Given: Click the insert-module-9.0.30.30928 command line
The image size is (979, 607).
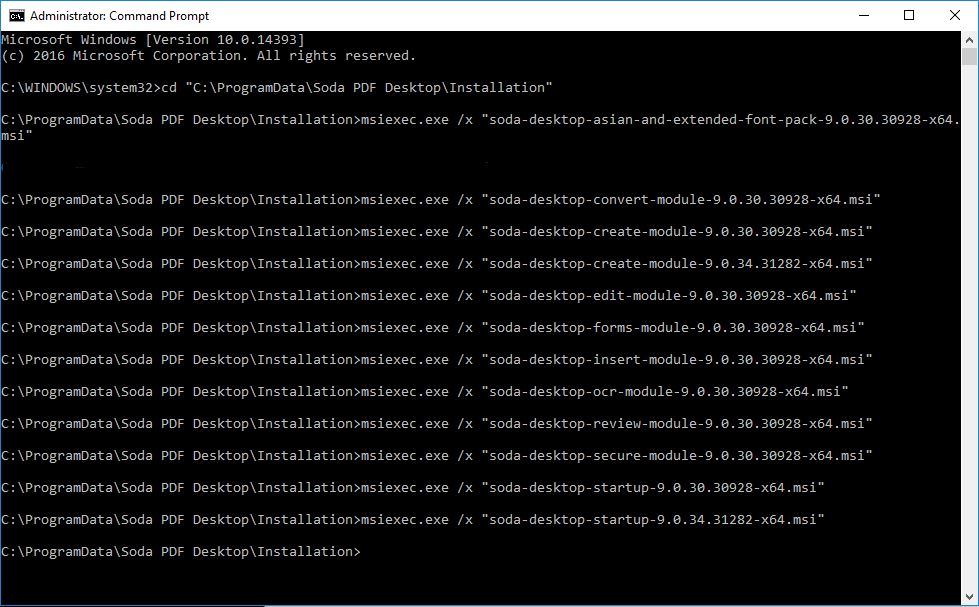Looking at the screenshot, I should 436,359.
